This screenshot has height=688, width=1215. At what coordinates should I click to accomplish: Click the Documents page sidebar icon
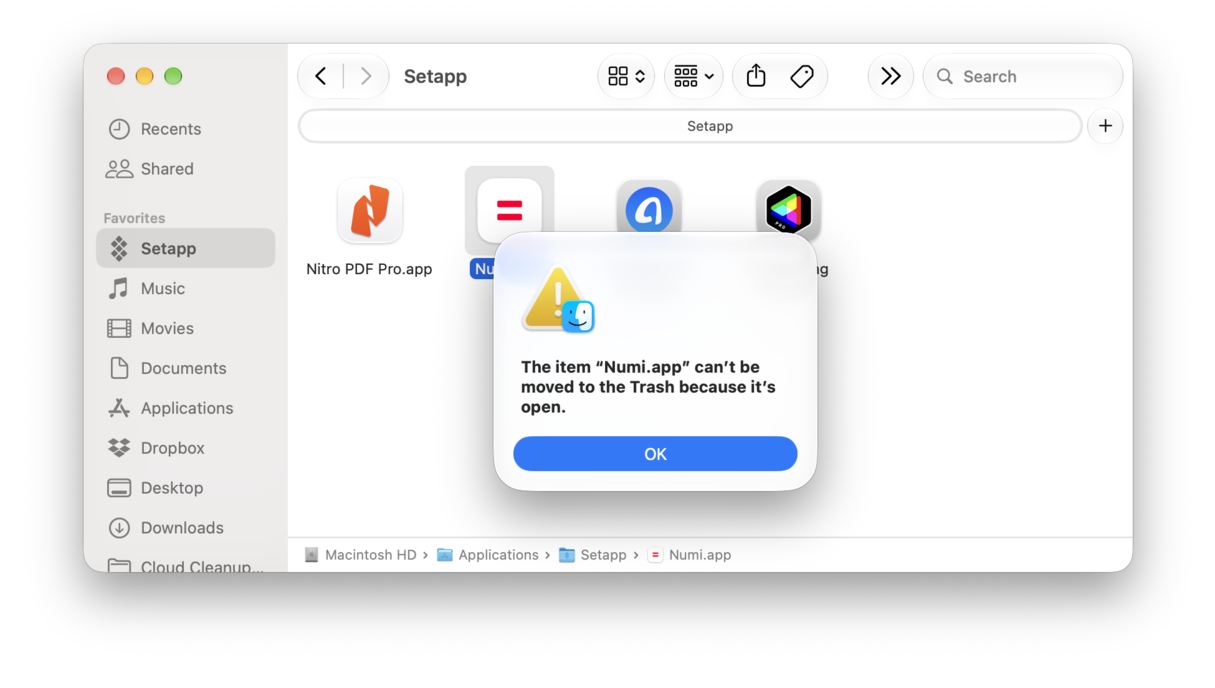coord(119,368)
